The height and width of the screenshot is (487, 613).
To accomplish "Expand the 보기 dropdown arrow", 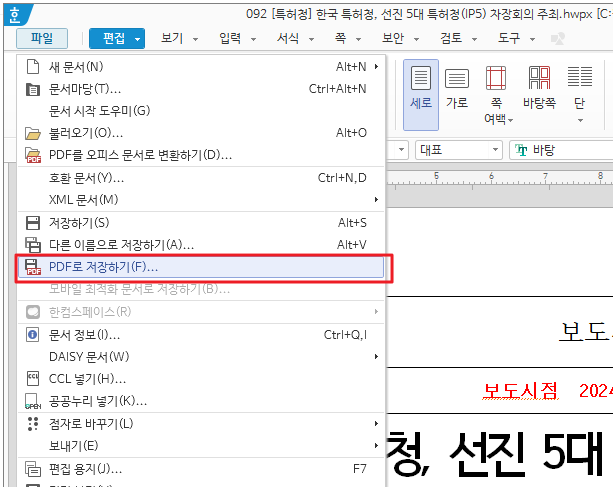I will pyautogui.click(x=195, y=39).
